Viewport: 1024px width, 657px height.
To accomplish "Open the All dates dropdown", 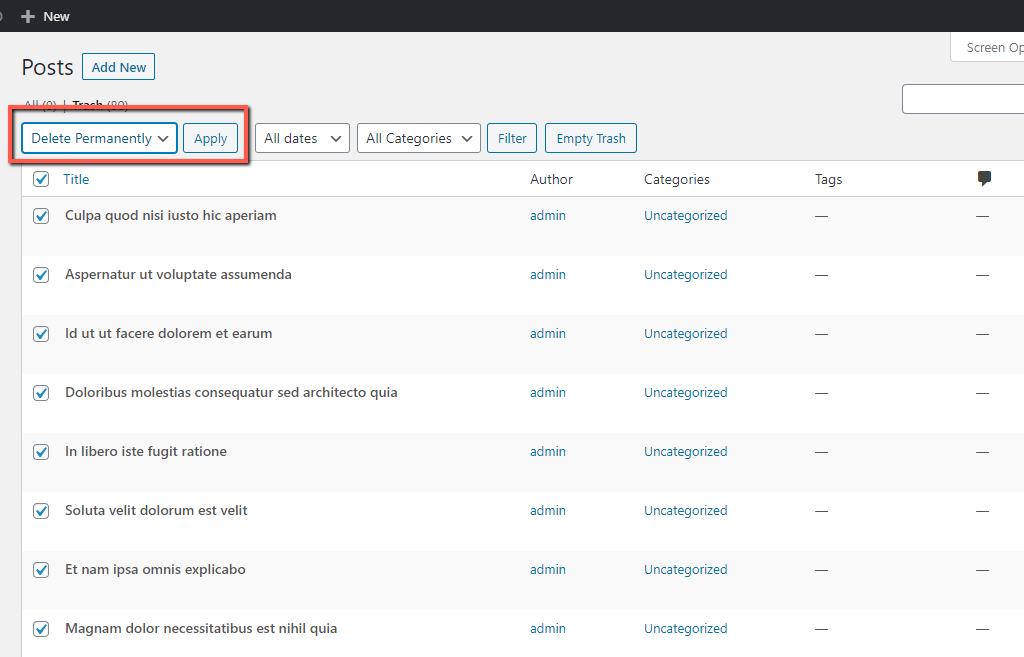I will coord(302,138).
